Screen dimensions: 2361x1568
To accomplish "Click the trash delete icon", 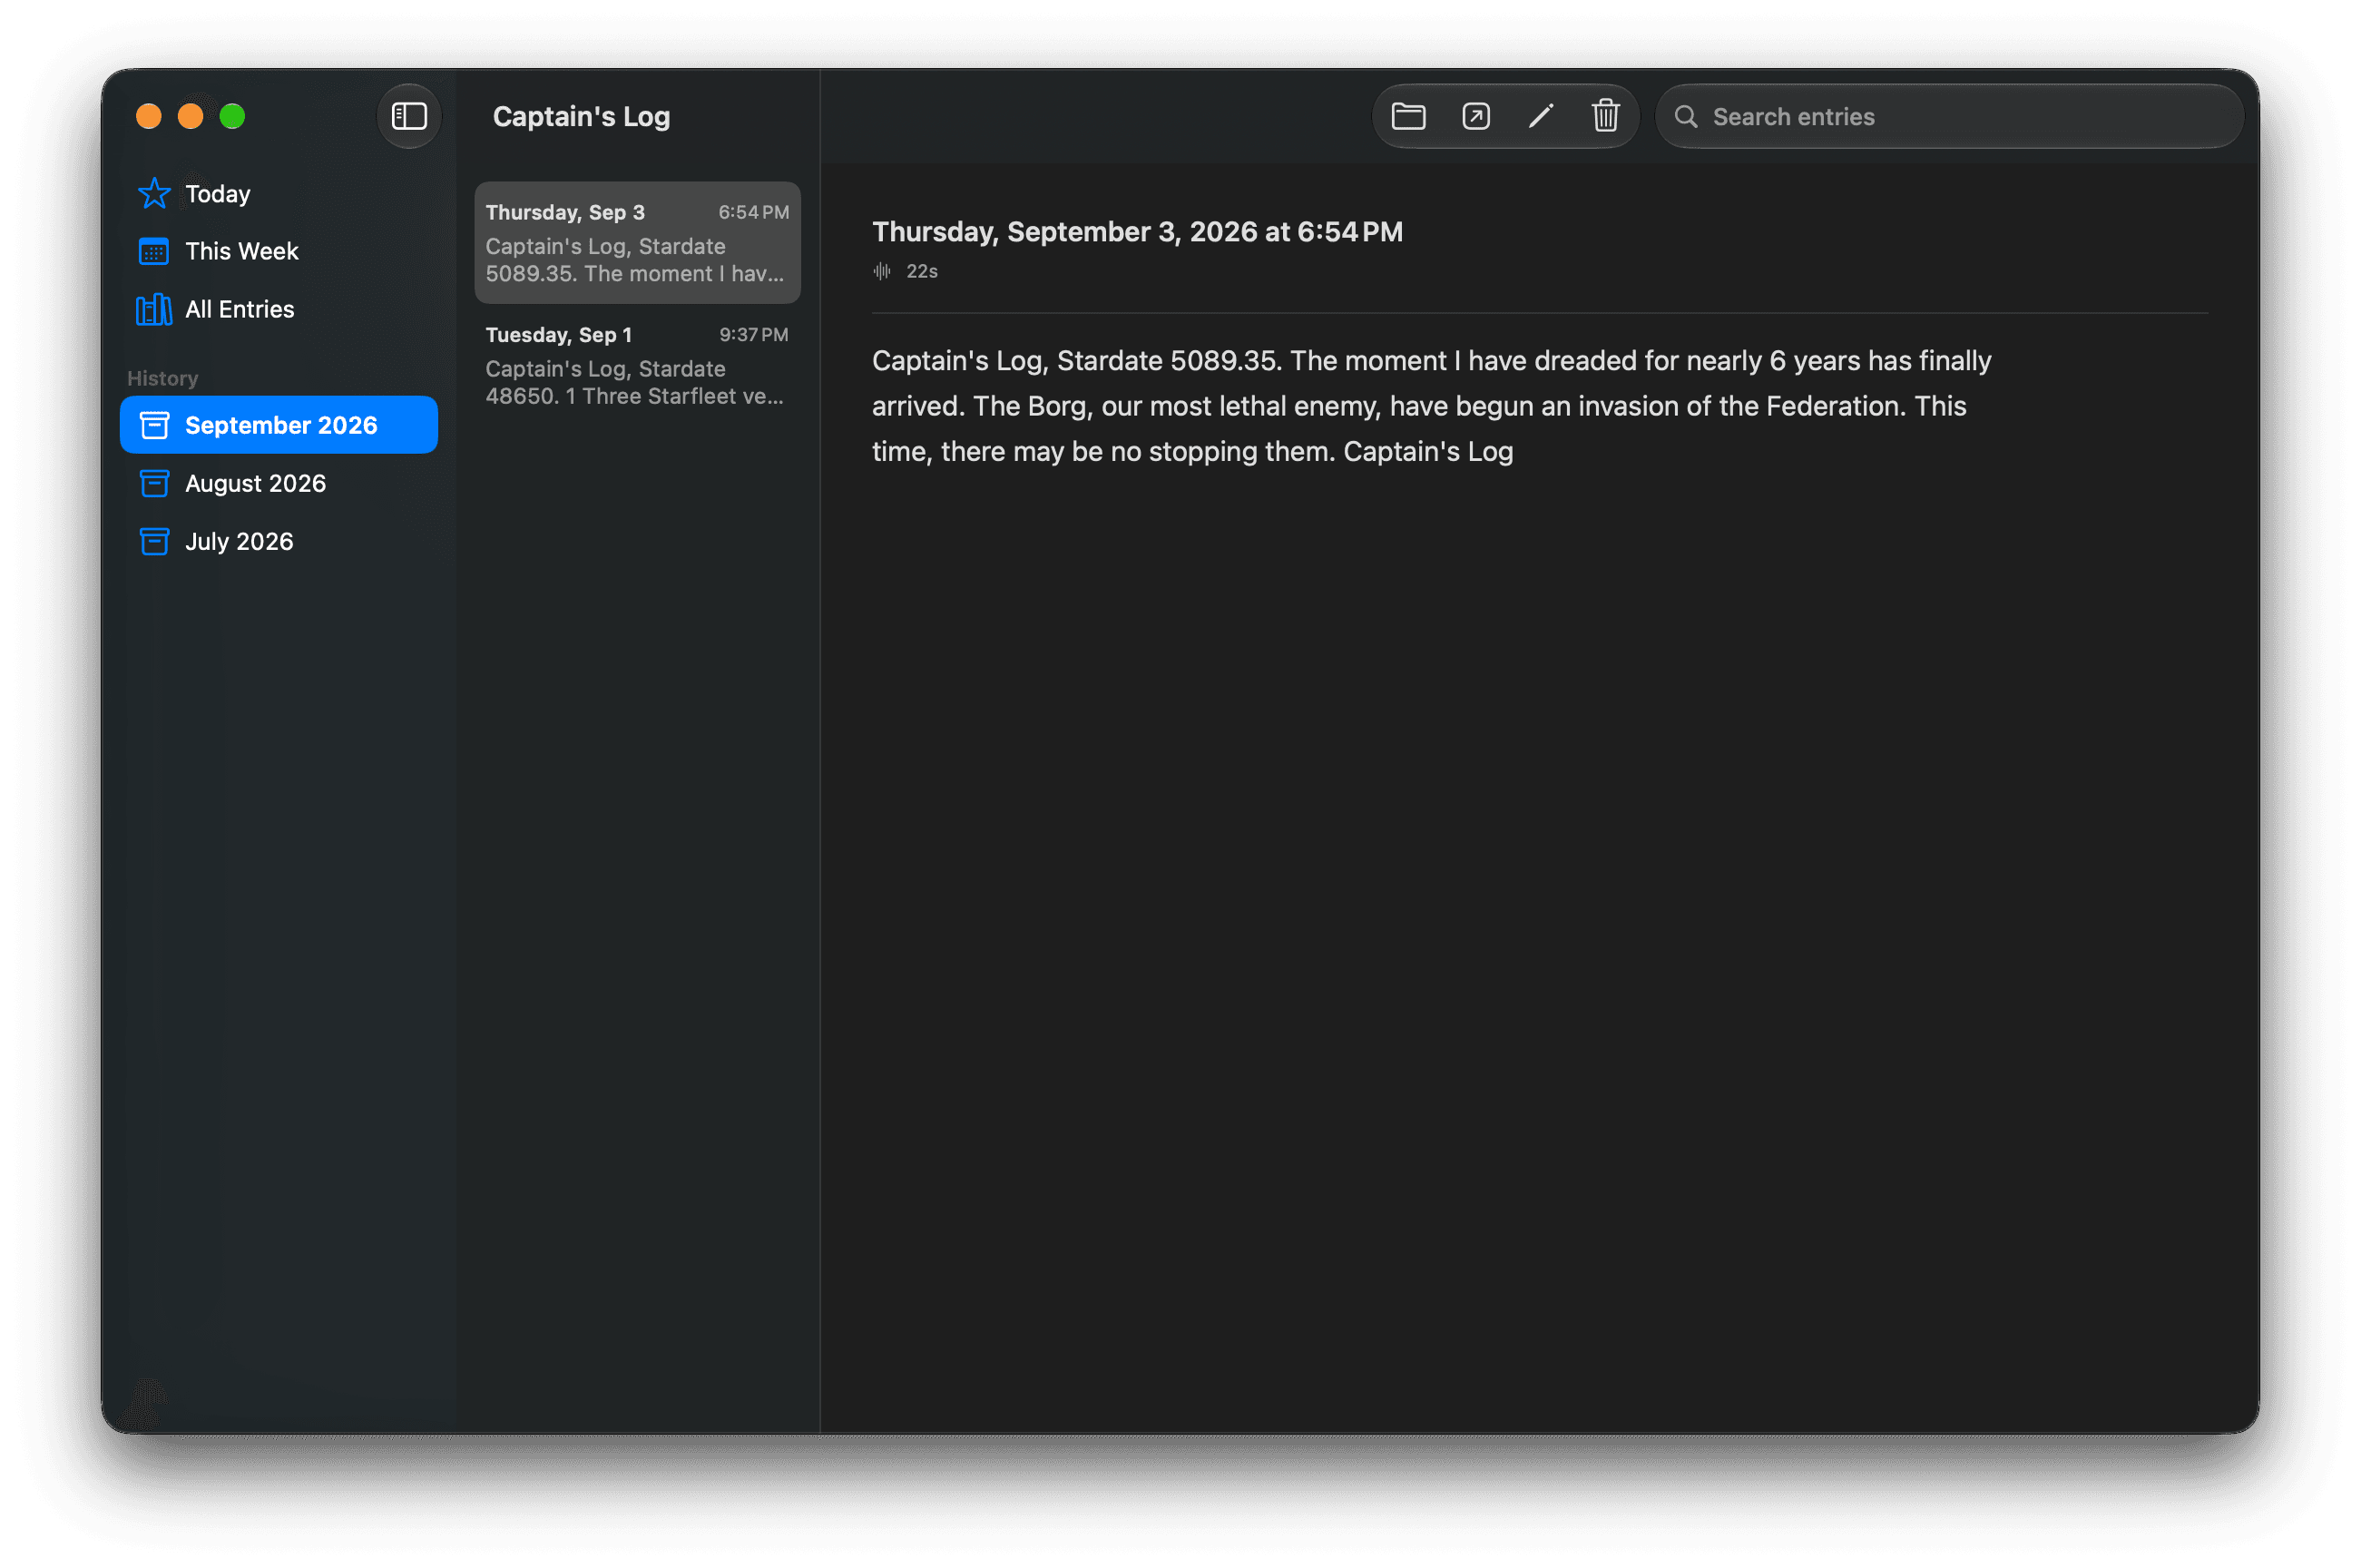I will point(1605,117).
